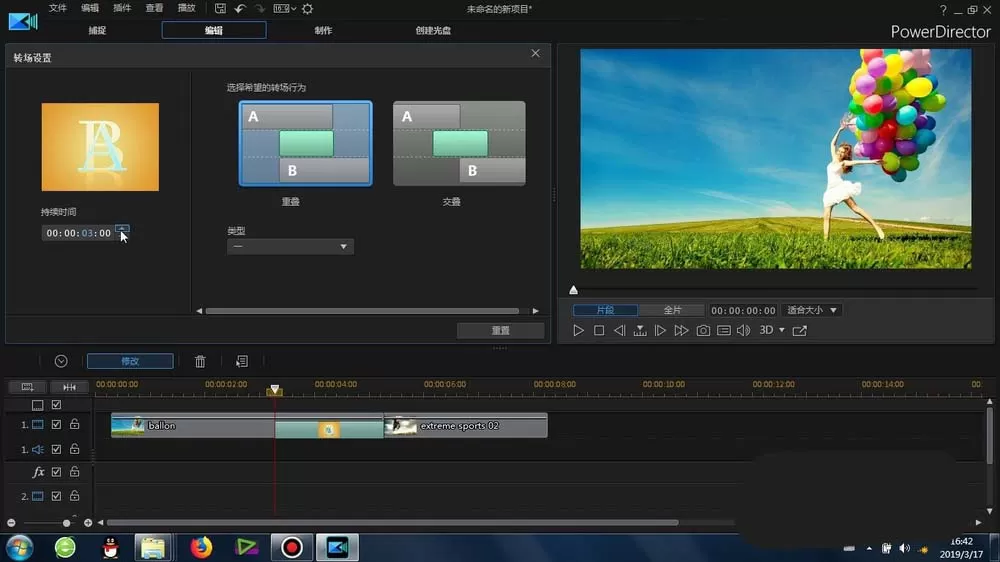Toggle audio track 1 enable checkbox

(56, 449)
